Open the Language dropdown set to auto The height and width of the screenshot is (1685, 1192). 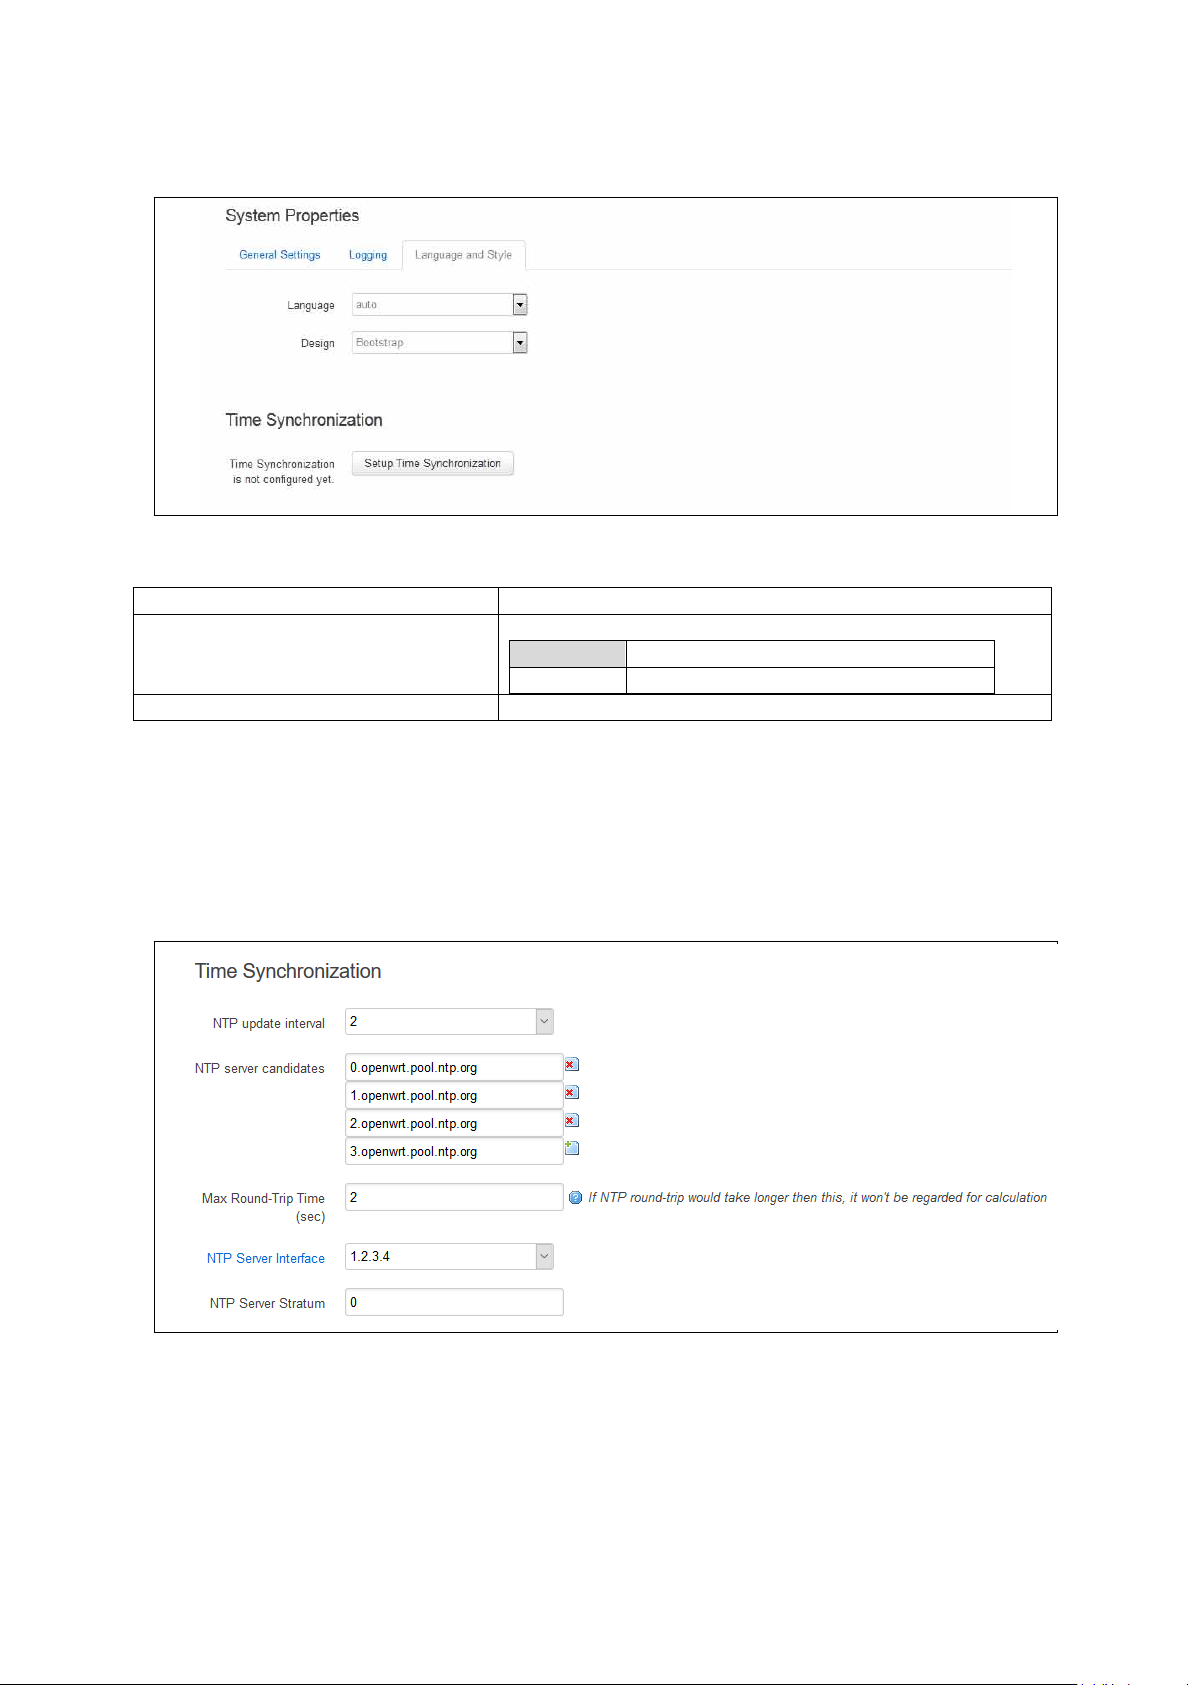[439, 305]
